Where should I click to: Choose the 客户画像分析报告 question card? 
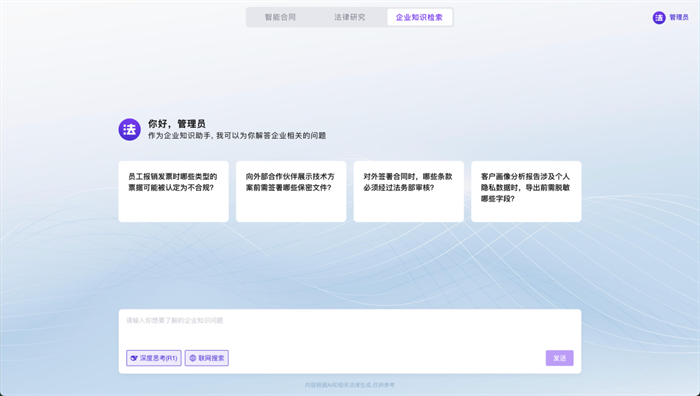coord(526,192)
